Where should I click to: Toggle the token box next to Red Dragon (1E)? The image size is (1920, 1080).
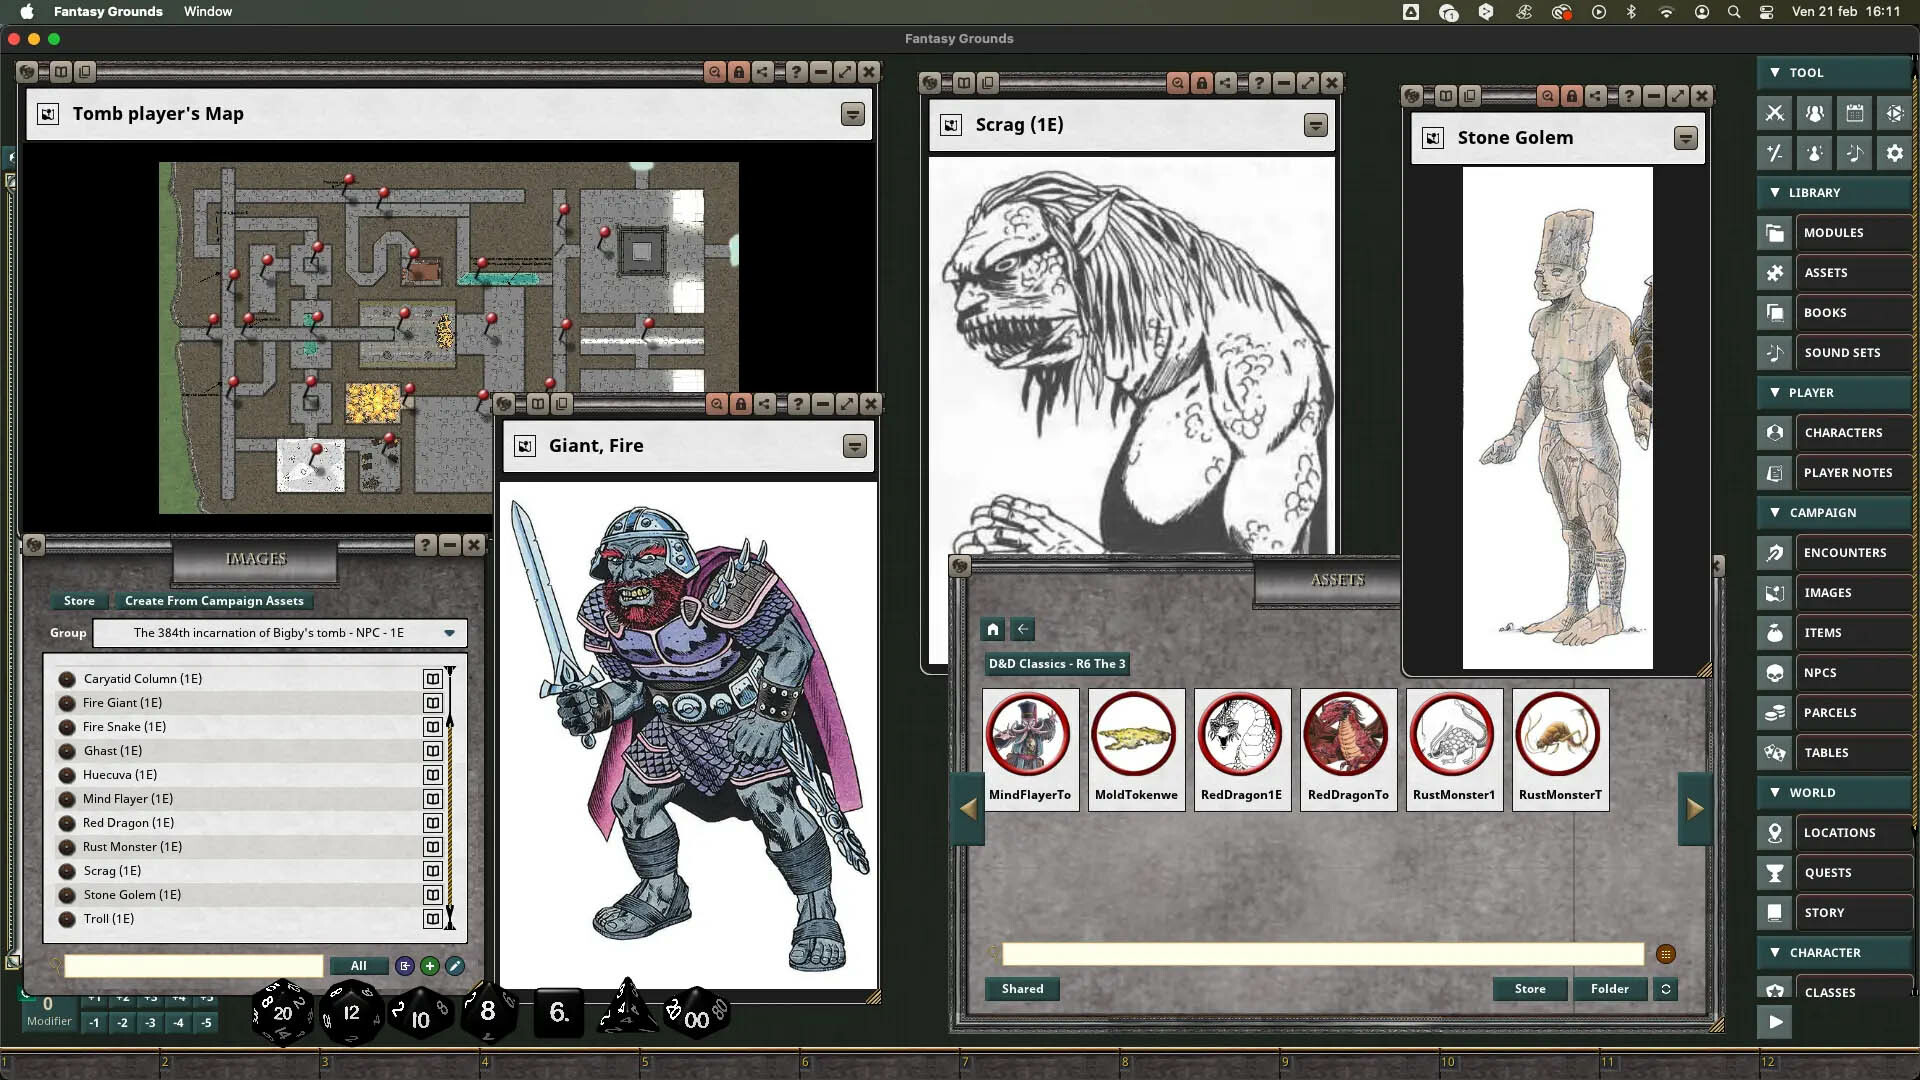[433, 822]
